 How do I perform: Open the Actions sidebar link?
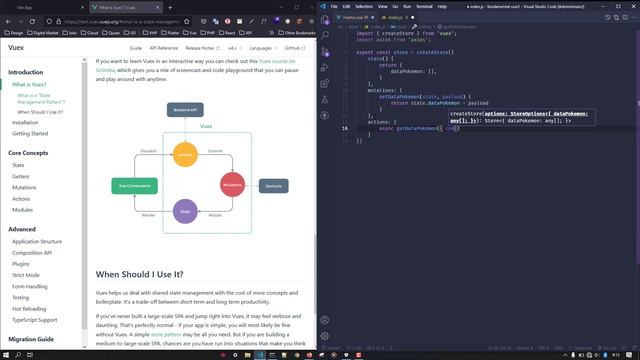pos(21,199)
